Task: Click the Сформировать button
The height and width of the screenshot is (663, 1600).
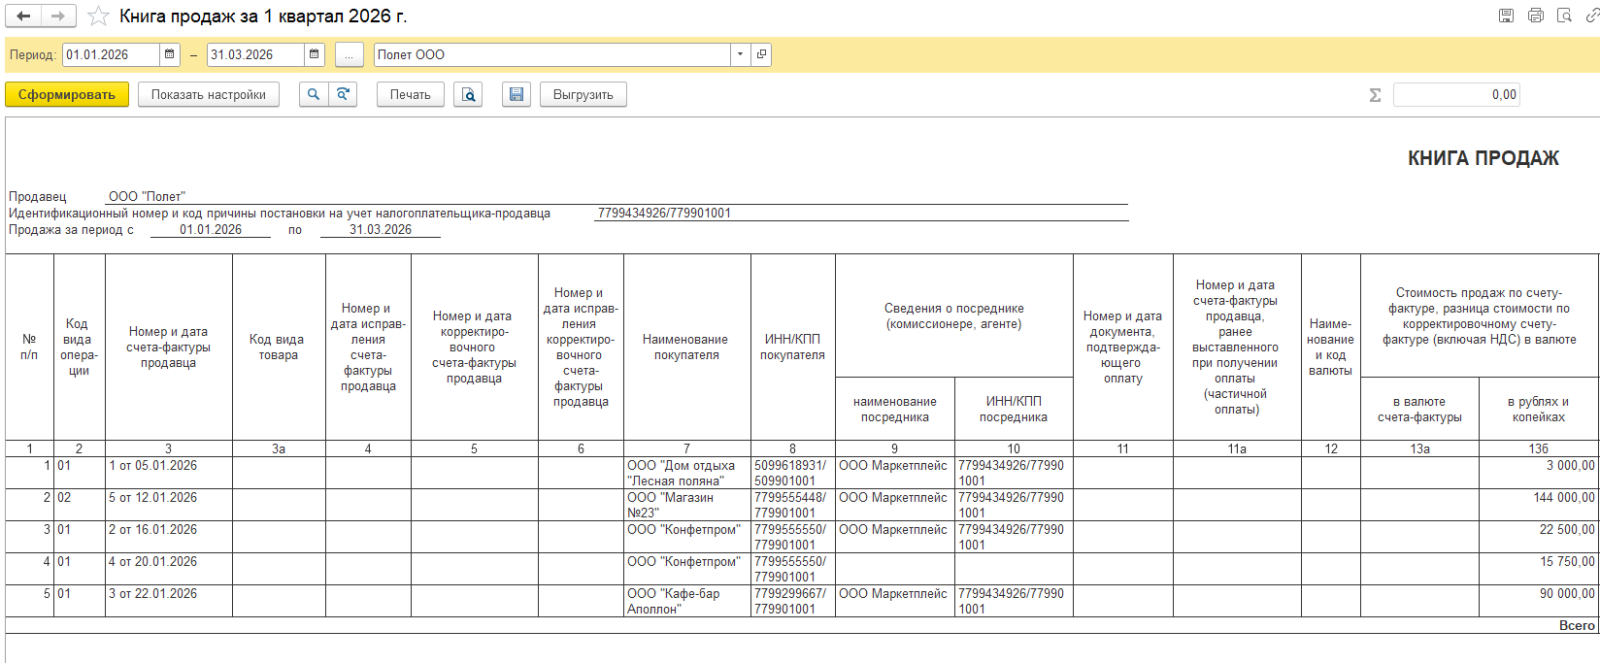Action: (x=67, y=95)
